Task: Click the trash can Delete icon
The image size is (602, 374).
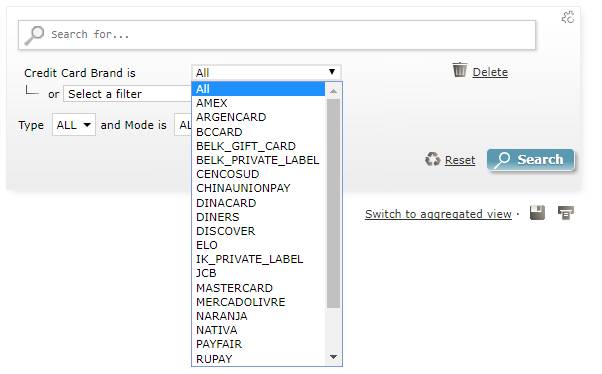Action: pyautogui.click(x=460, y=70)
